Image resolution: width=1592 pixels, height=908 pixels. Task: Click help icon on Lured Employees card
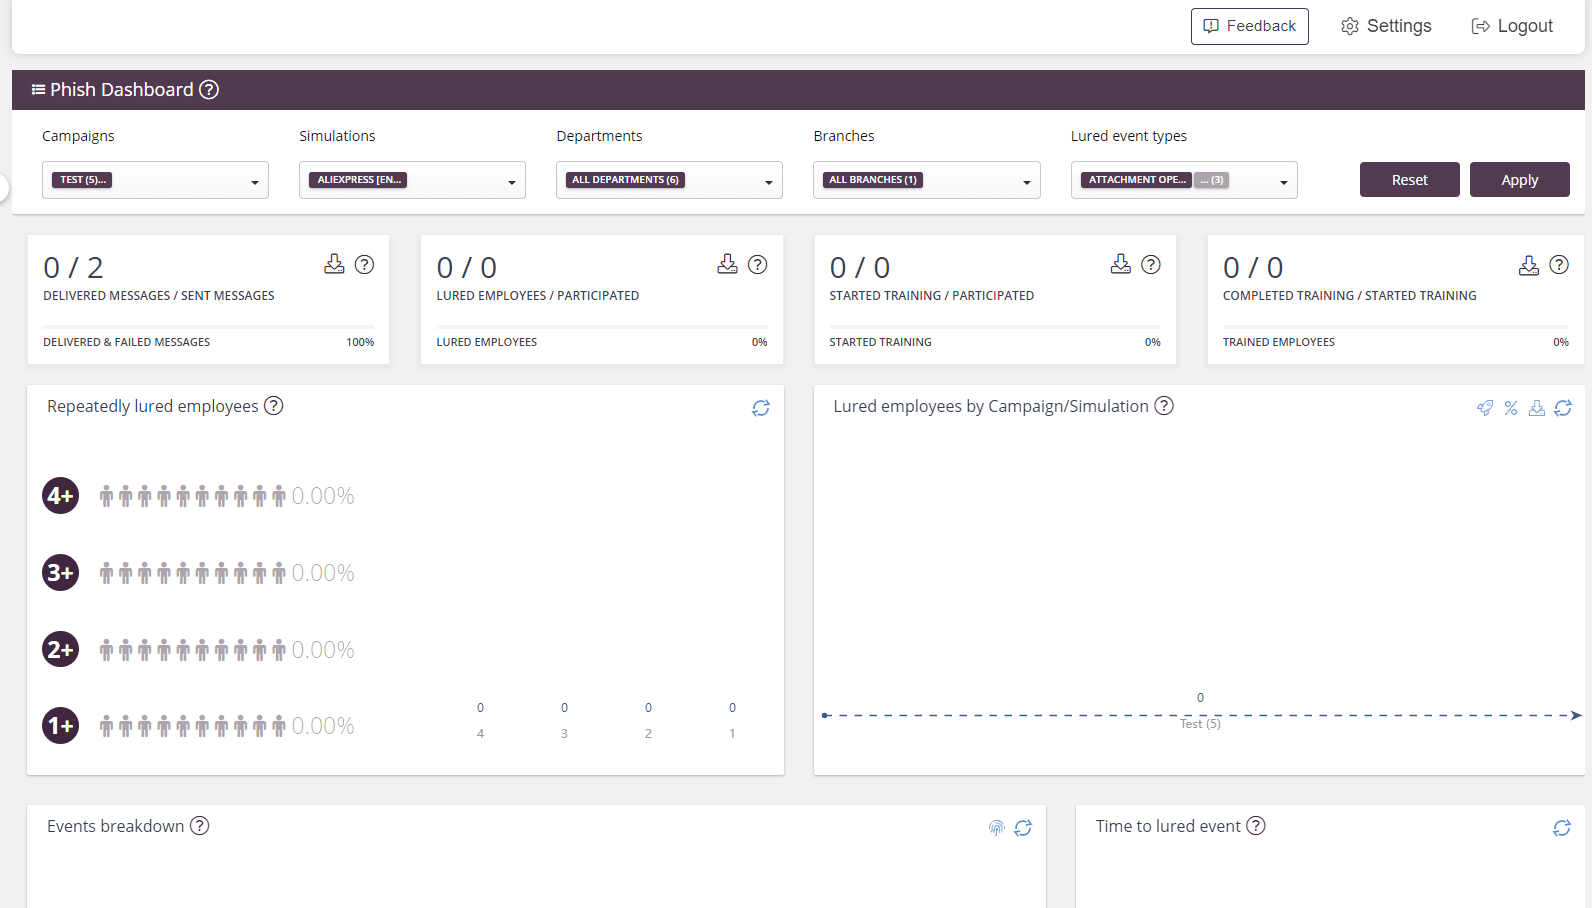tap(758, 264)
